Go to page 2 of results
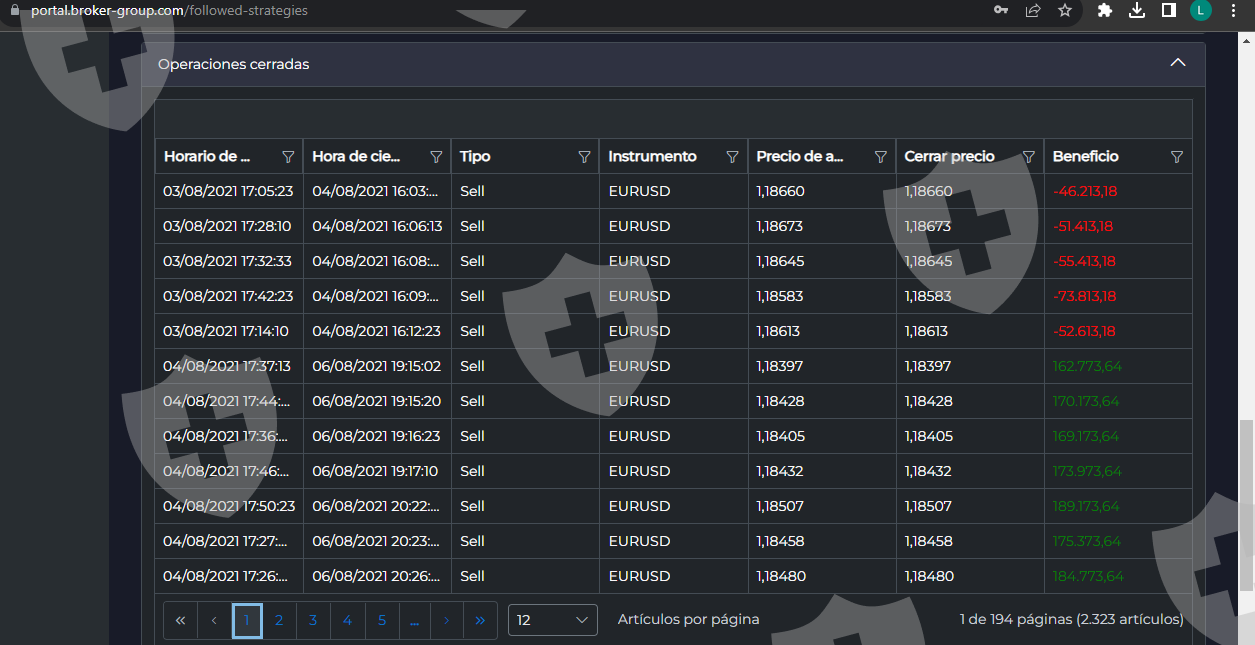The height and width of the screenshot is (645, 1255). 279,620
